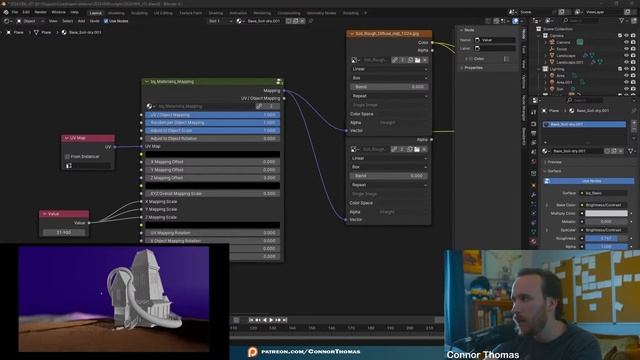The width and height of the screenshot is (640, 360).
Task: Select Base_Soil-dry.001 material slot in Properties
Action: coord(584,124)
